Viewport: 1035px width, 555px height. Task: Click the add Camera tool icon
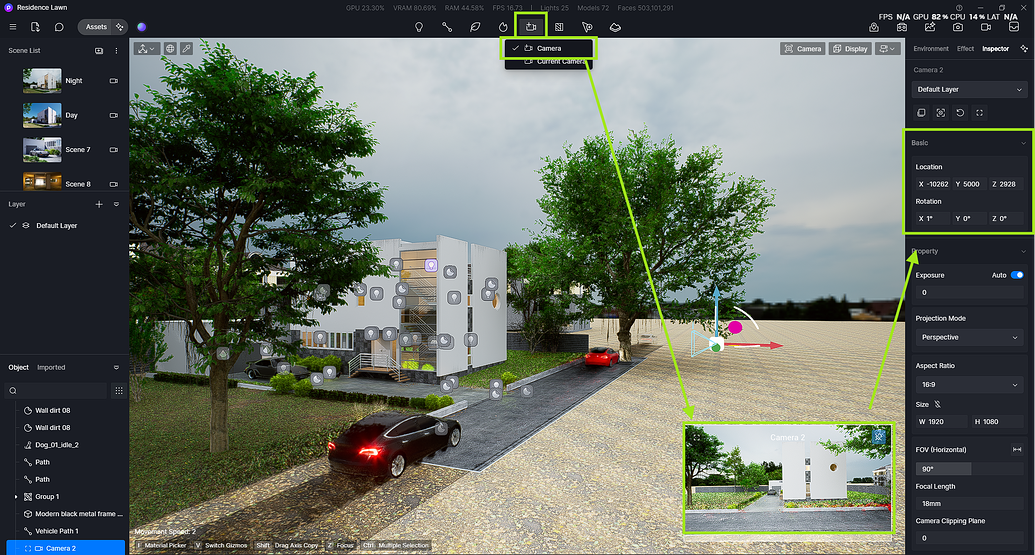point(531,27)
